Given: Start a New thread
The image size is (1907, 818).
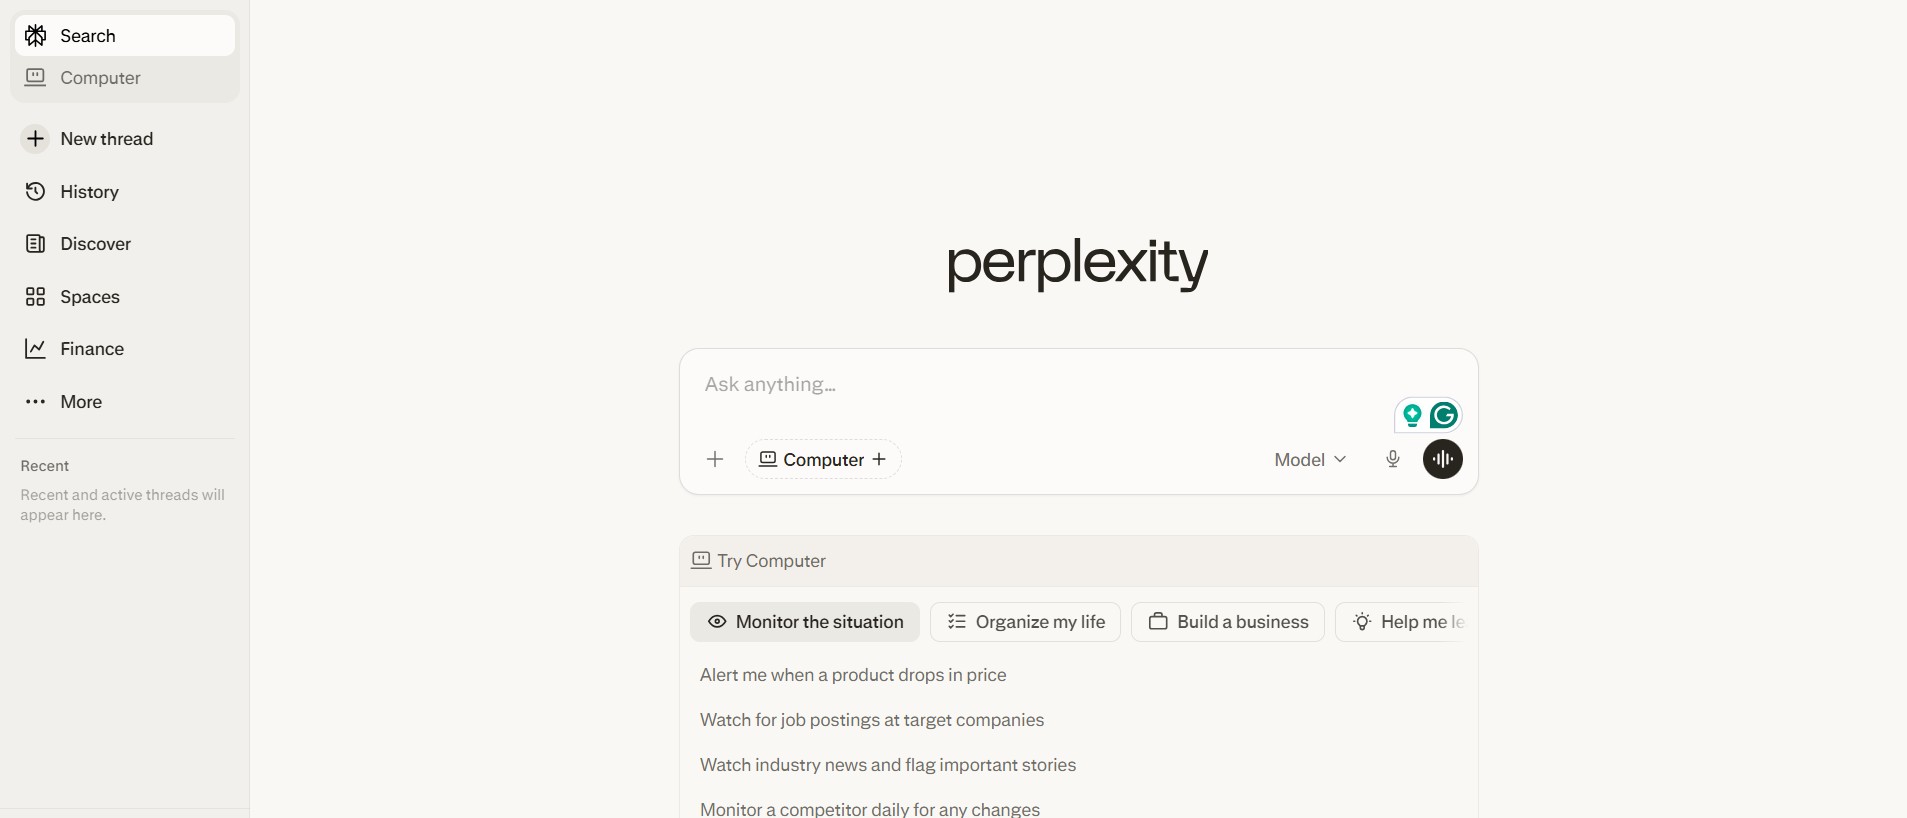Looking at the screenshot, I should [105, 139].
